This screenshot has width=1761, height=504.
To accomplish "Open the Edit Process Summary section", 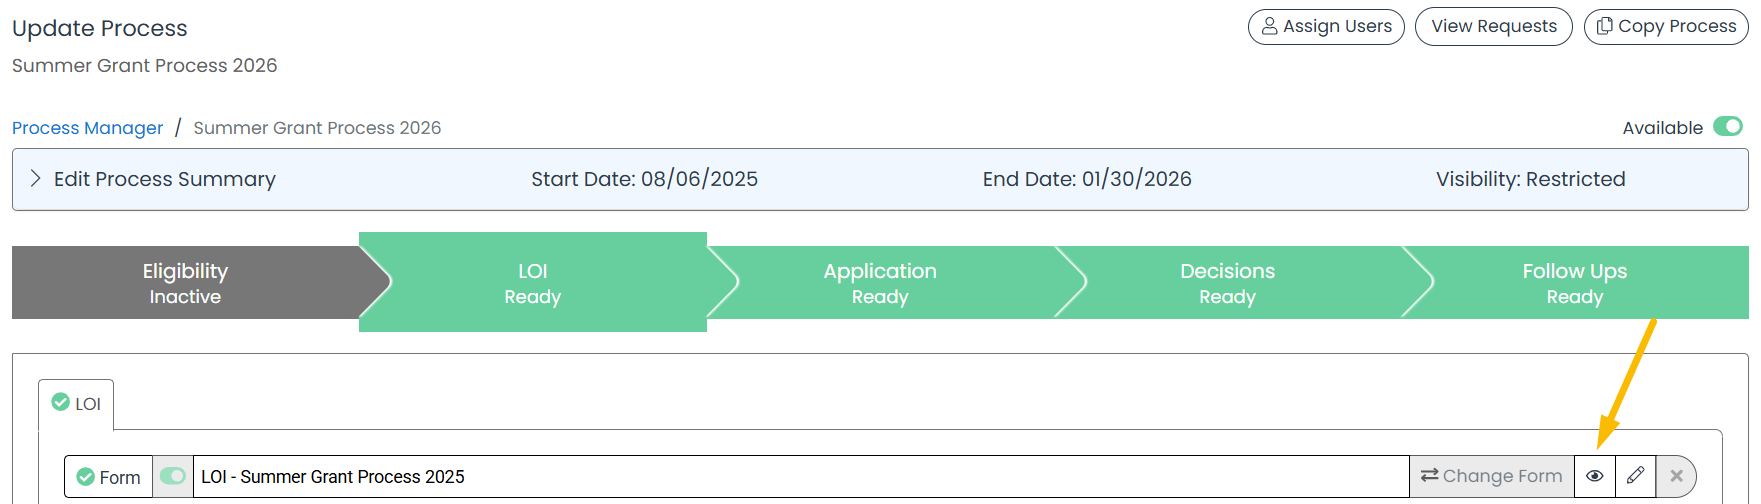I will click(x=165, y=179).
